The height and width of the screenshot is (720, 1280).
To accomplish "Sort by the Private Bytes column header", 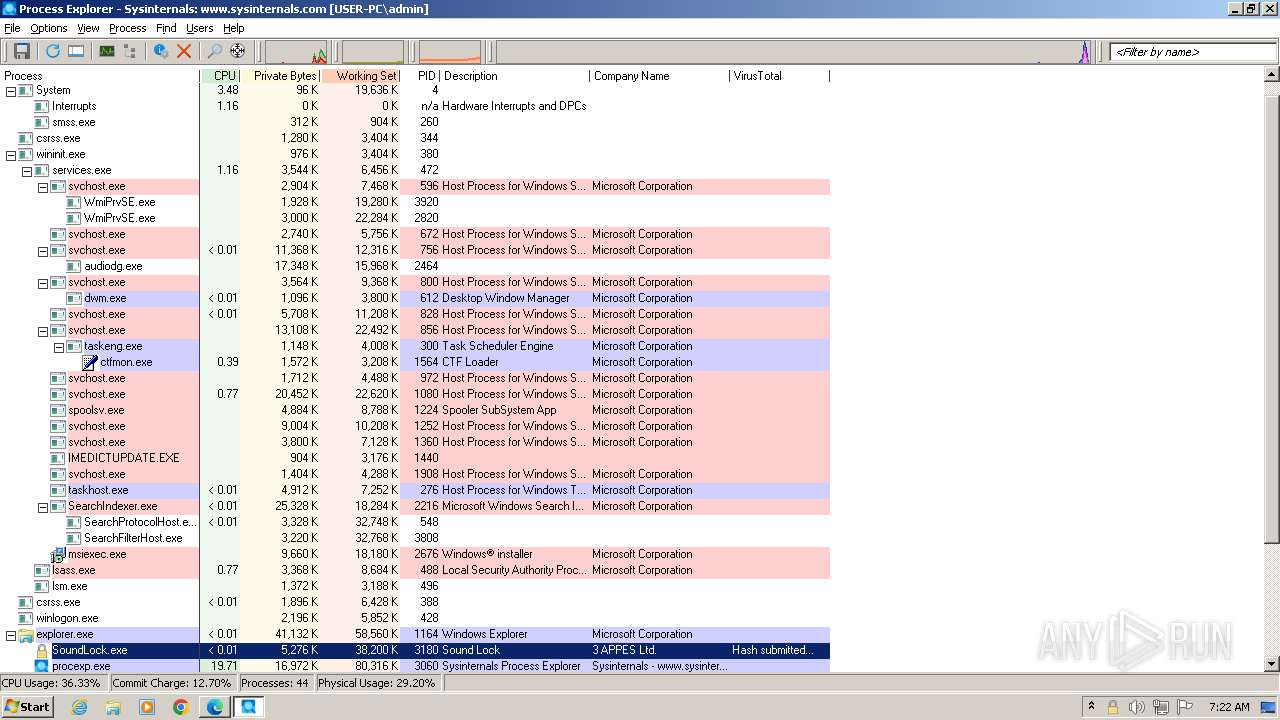I will click(280, 75).
